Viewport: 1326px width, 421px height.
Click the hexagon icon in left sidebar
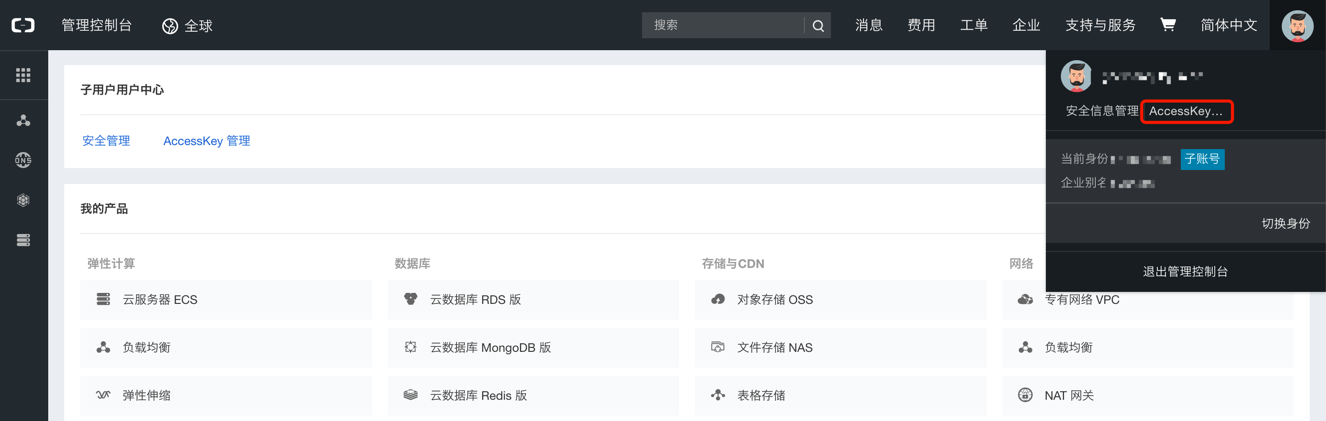tap(23, 200)
